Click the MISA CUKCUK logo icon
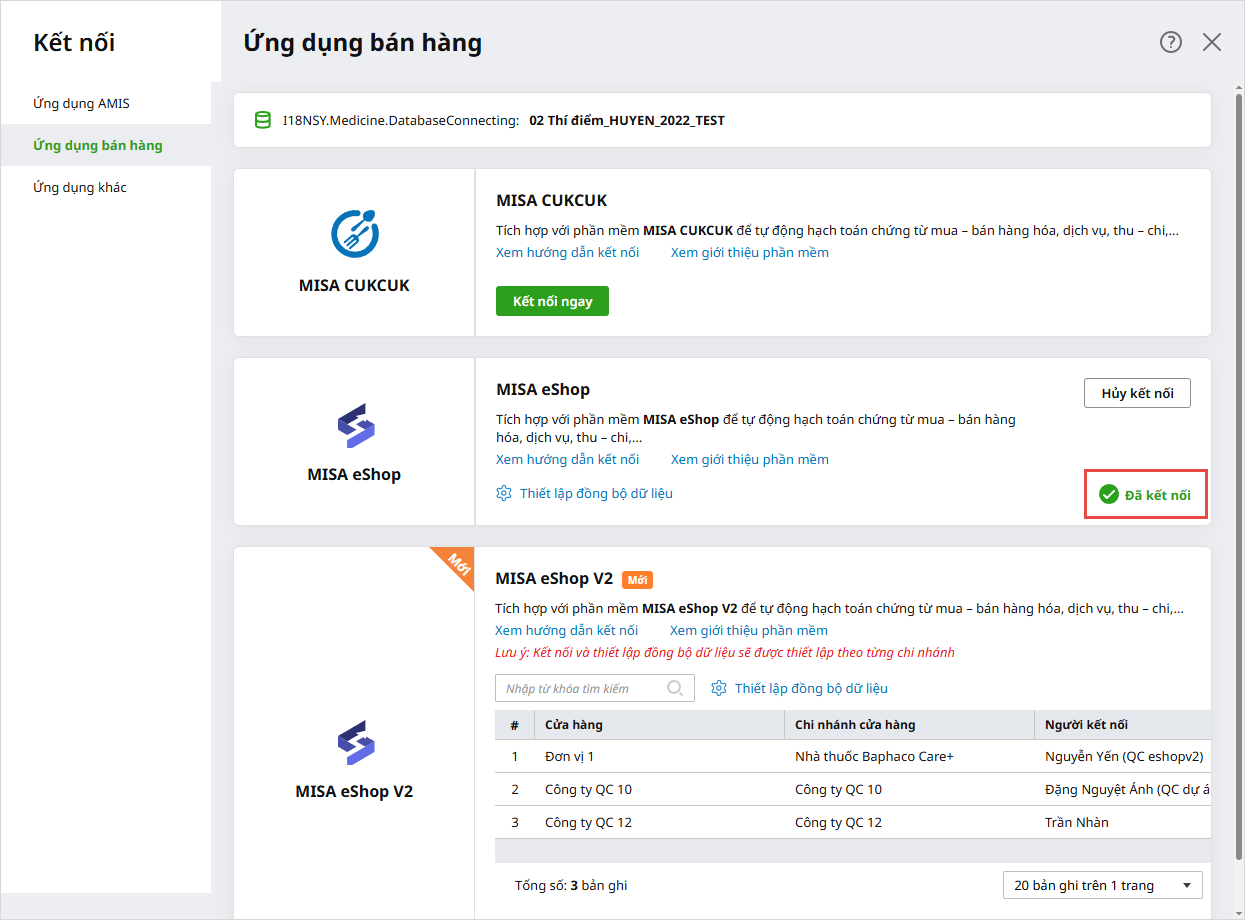The width and height of the screenshot is (1245, 920). (355, 233)
